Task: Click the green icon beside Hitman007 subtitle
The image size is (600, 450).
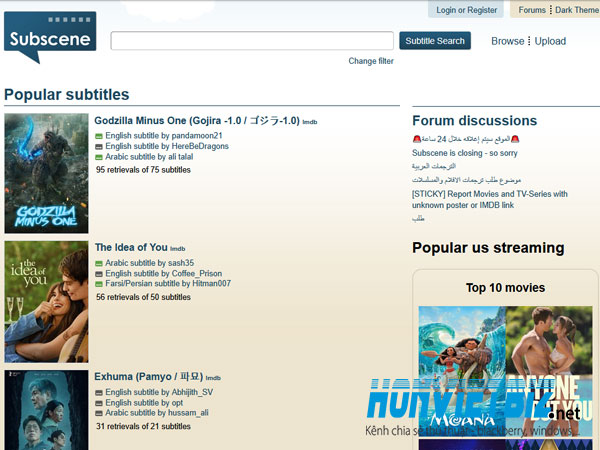Action: click(x=99, y=284)
